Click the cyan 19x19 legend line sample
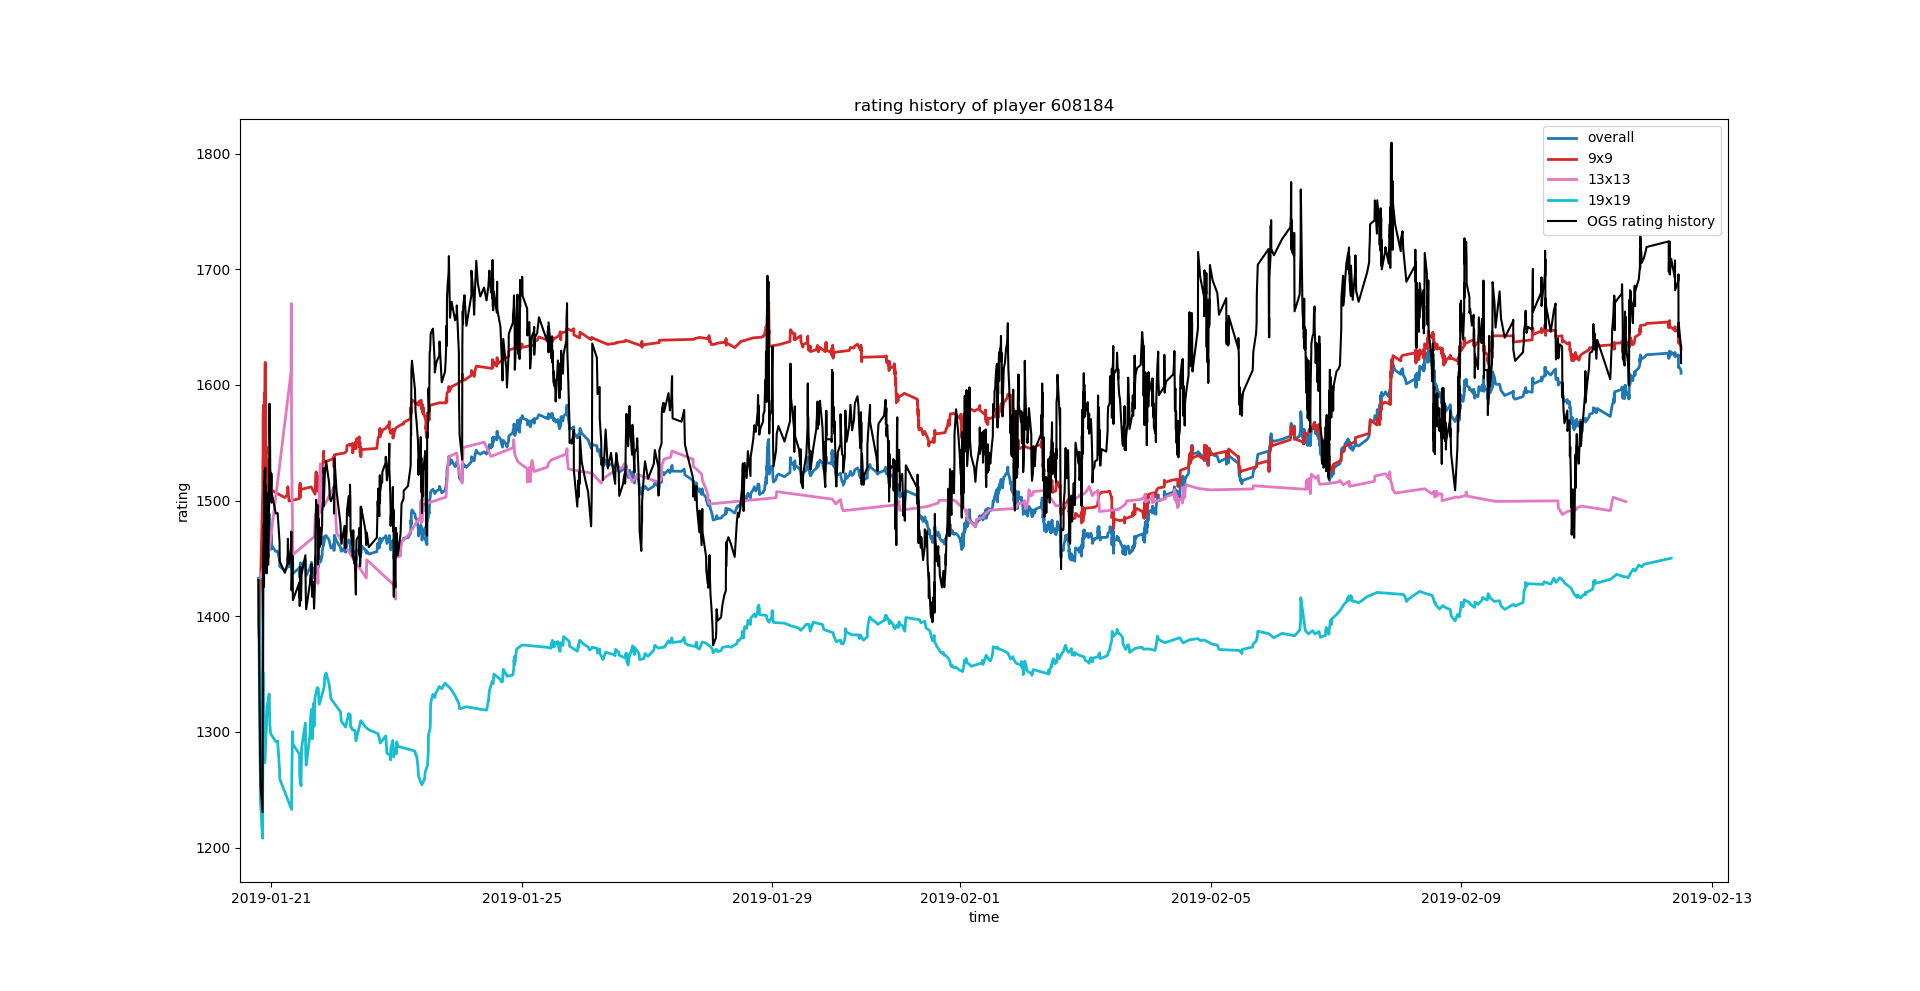1920x991 pixels. pyautogui.click(x=1562, y=201)
